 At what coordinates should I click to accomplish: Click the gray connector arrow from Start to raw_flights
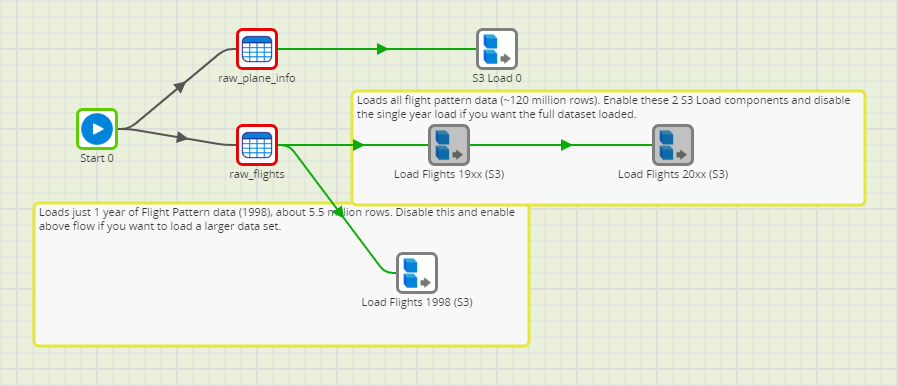point(182,137)
